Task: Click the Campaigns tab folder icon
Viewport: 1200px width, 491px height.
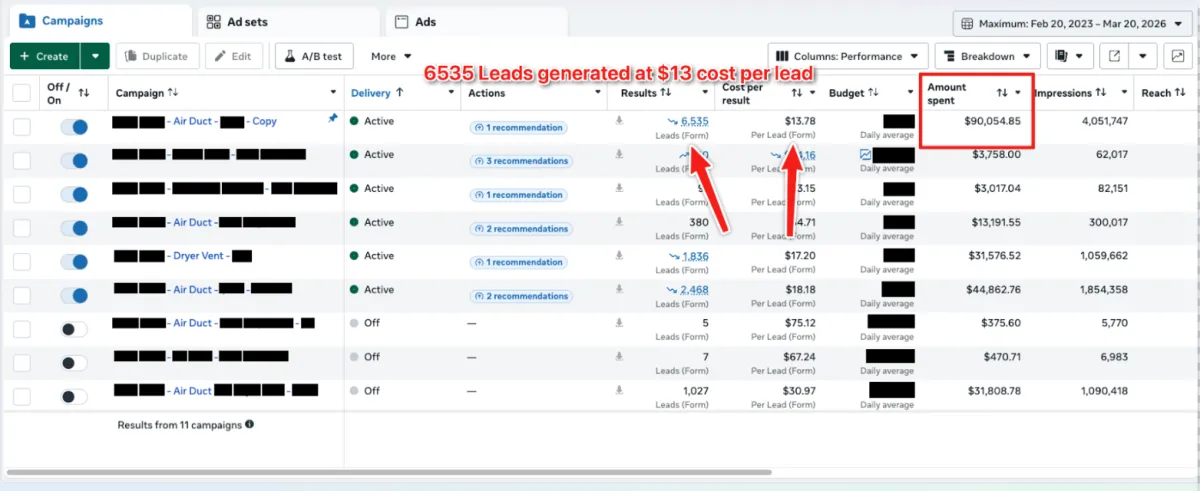Action: pos(26,20)
